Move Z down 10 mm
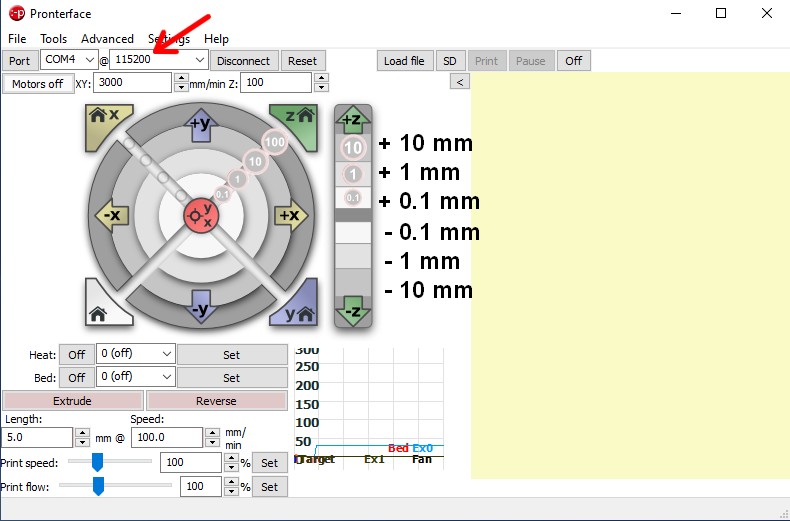Viewport: 790px width, 521px height. click(x=353, y=283)
